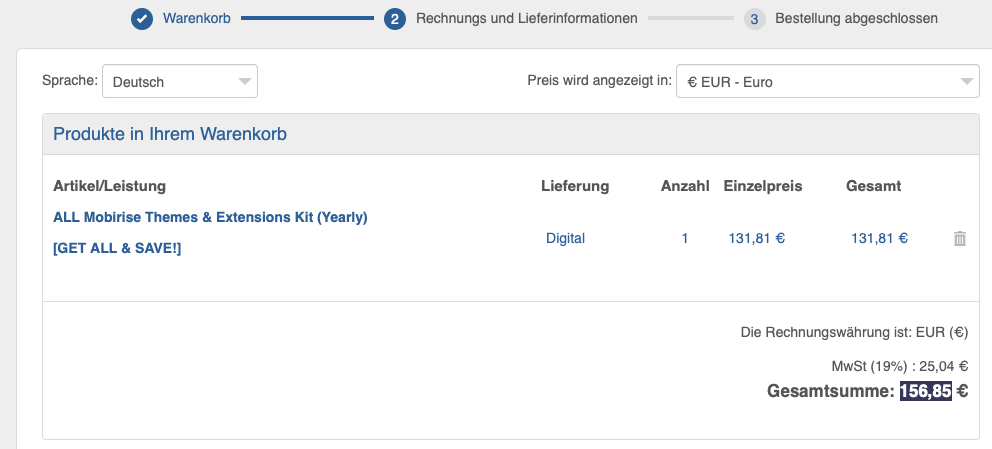
Task: Click the GET ALL & SAVE! link
Action: (x=117, y=248)
